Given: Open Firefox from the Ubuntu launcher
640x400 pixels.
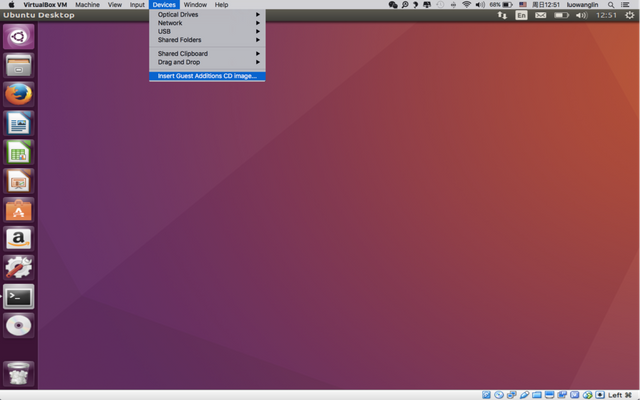Looking at the screenshot, I should click(18, 94).
